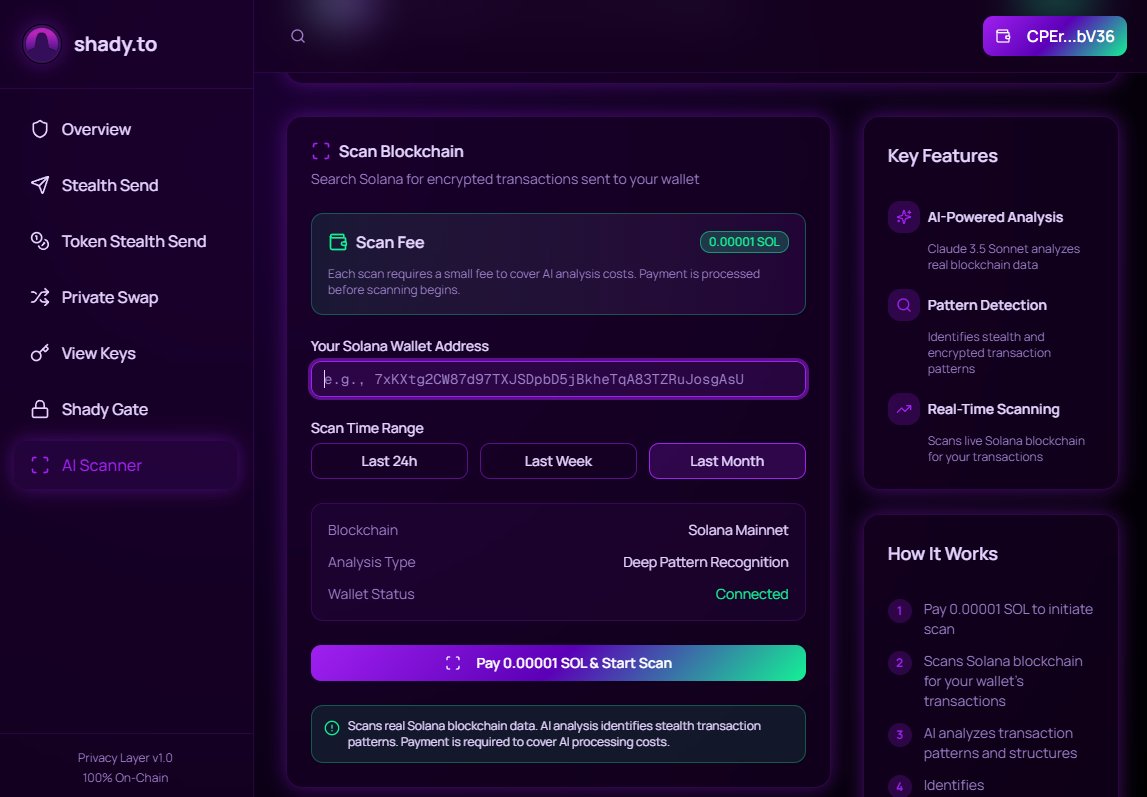Click the AI Scanner sidebar scan icon
This screenshot has height=797, width=1147.
pos(40,465)
